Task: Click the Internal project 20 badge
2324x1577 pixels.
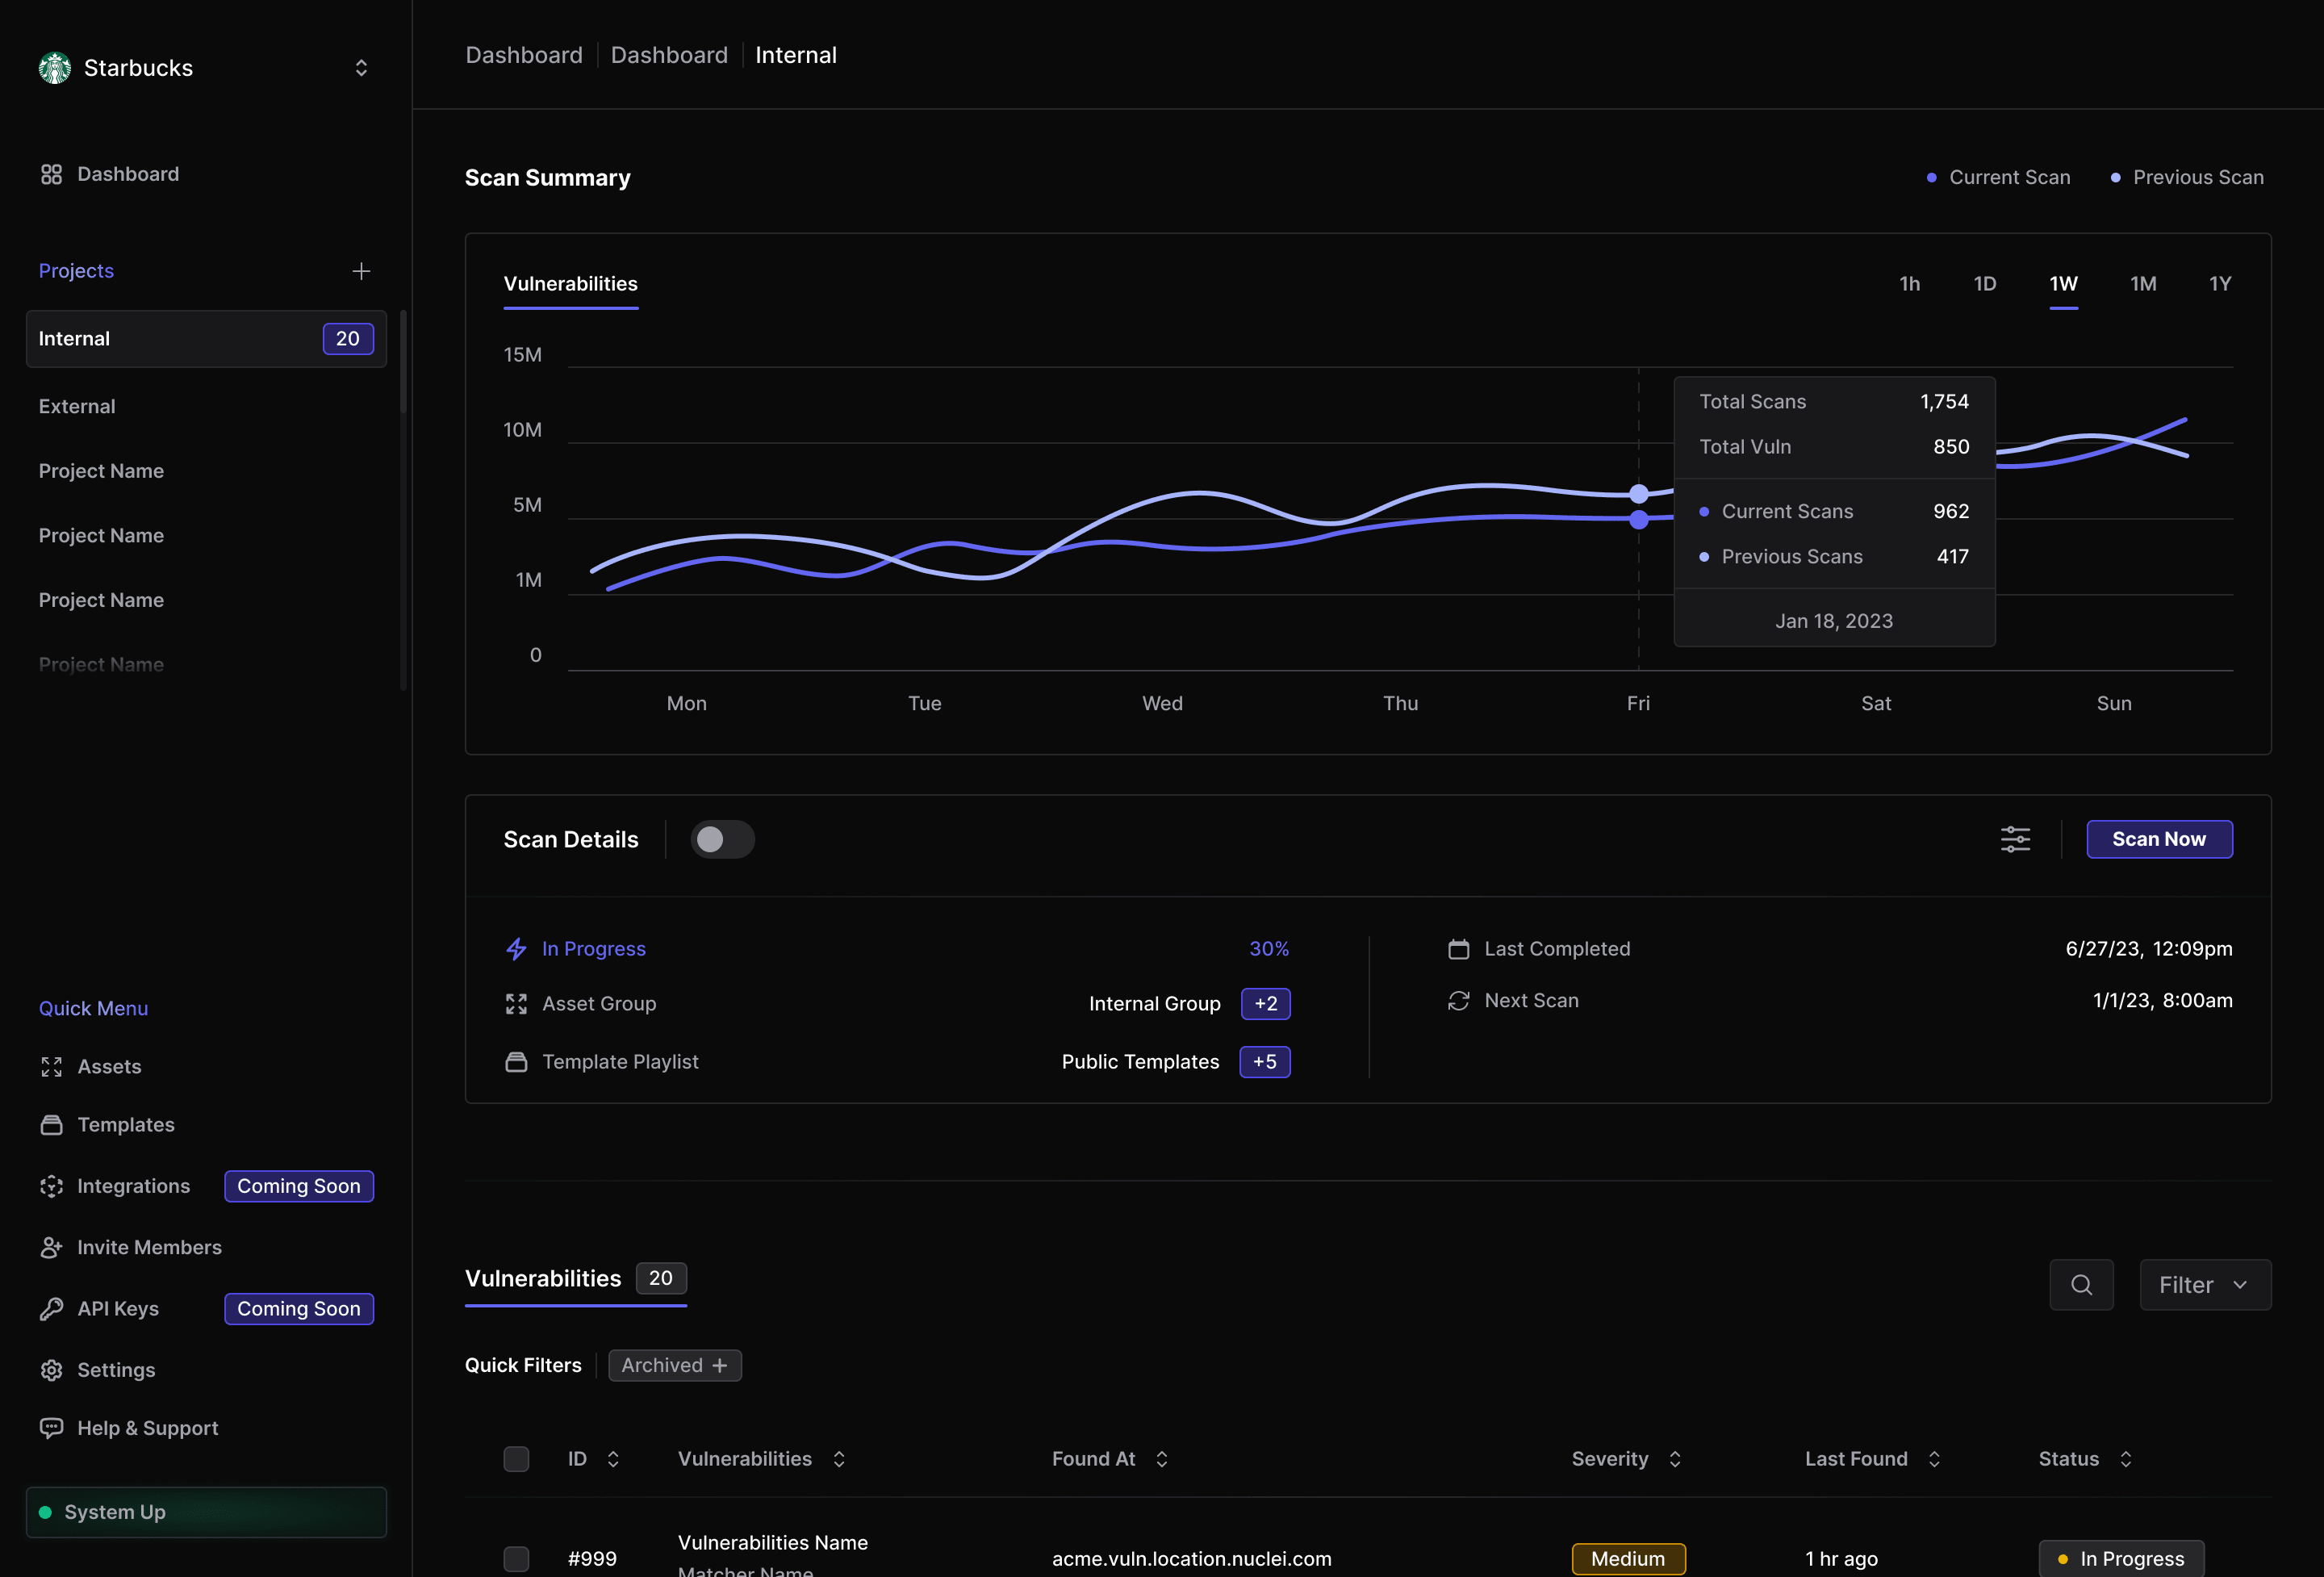Action: [x=348, y=339]
